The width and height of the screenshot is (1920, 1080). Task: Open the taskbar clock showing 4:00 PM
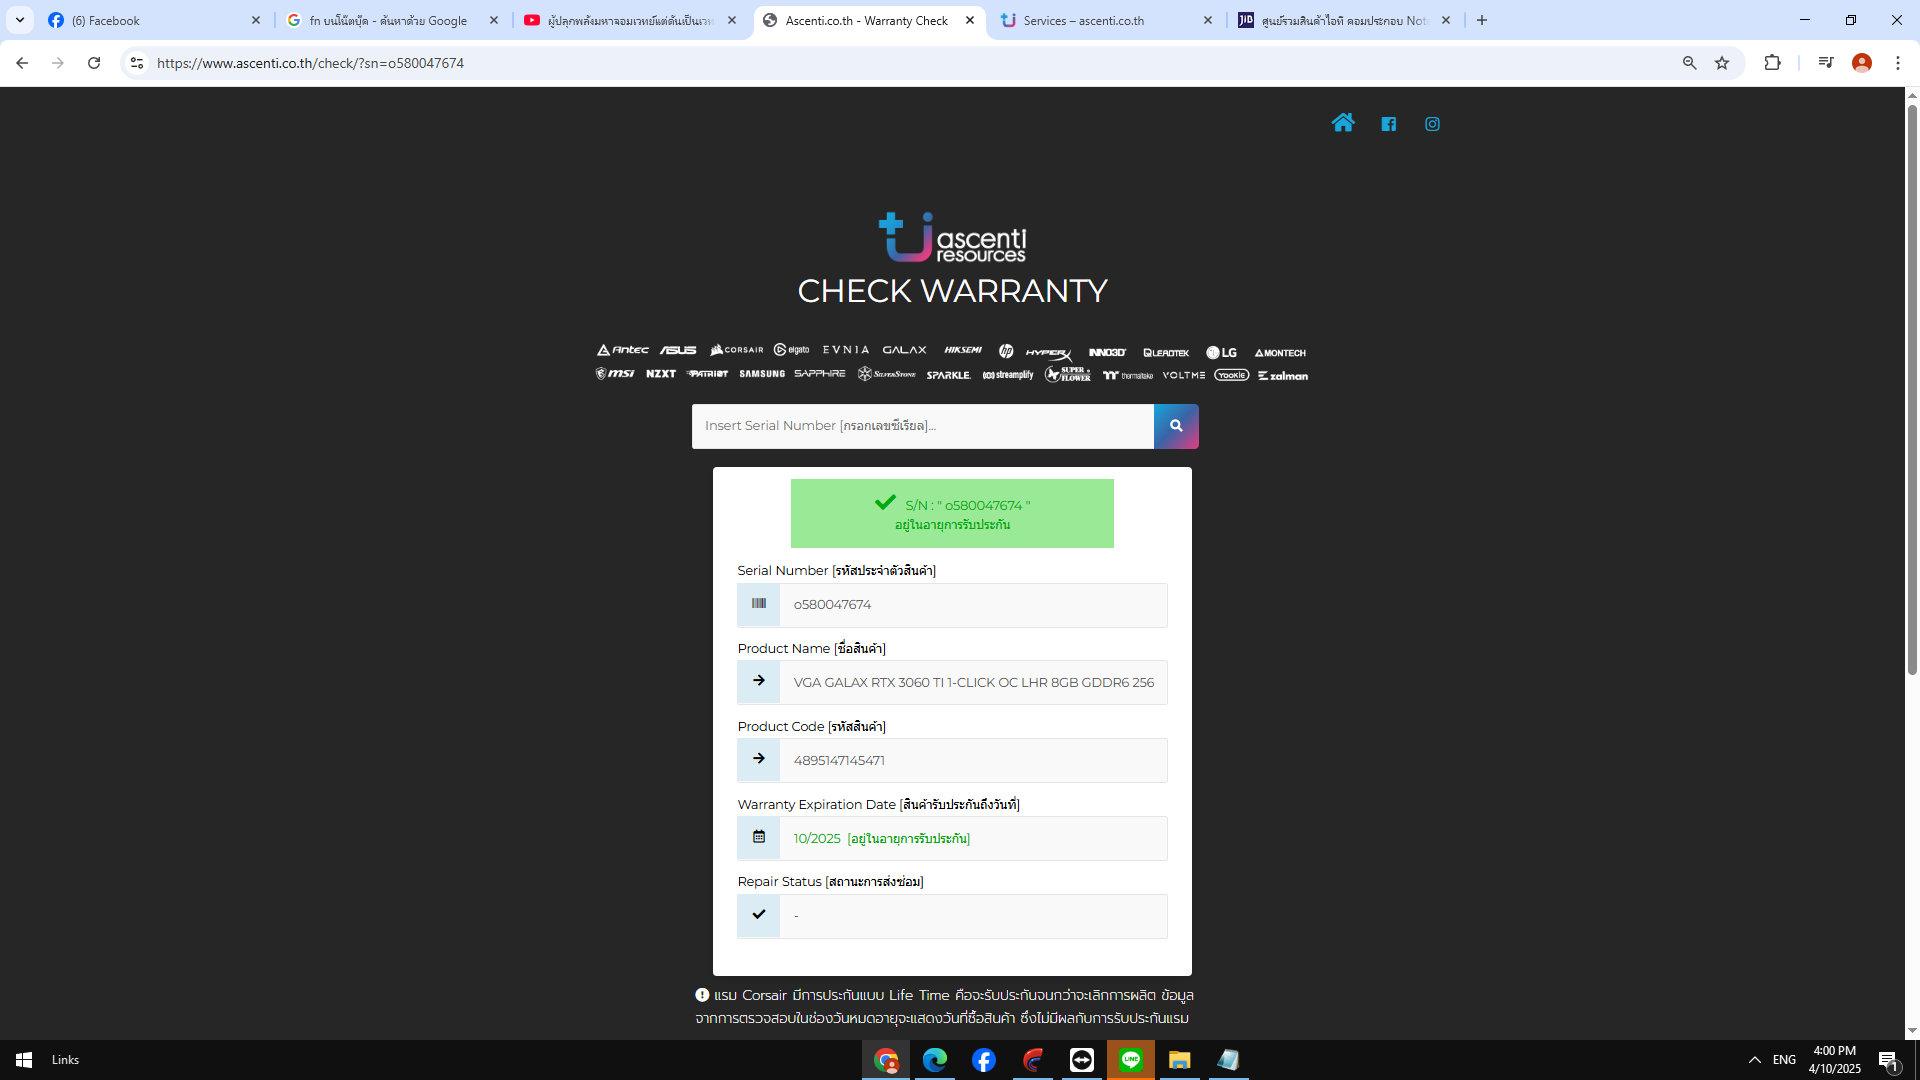point(1835,1060)
